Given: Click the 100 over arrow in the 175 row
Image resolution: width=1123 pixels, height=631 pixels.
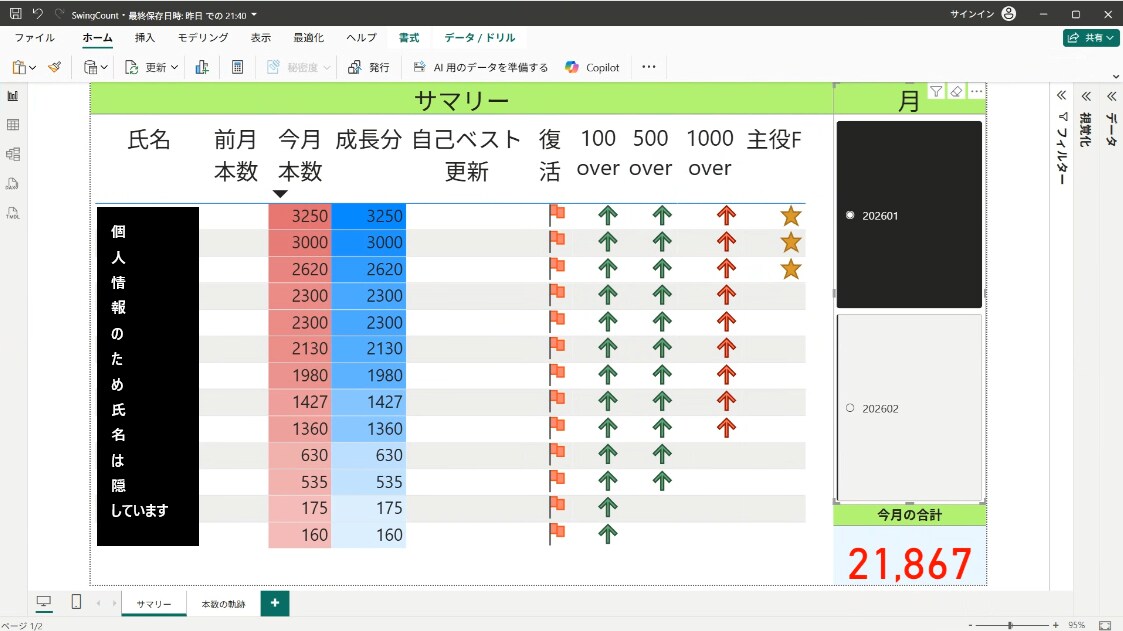Looking at the screenshot, I should pyautogui.click(x=607, y=507).
